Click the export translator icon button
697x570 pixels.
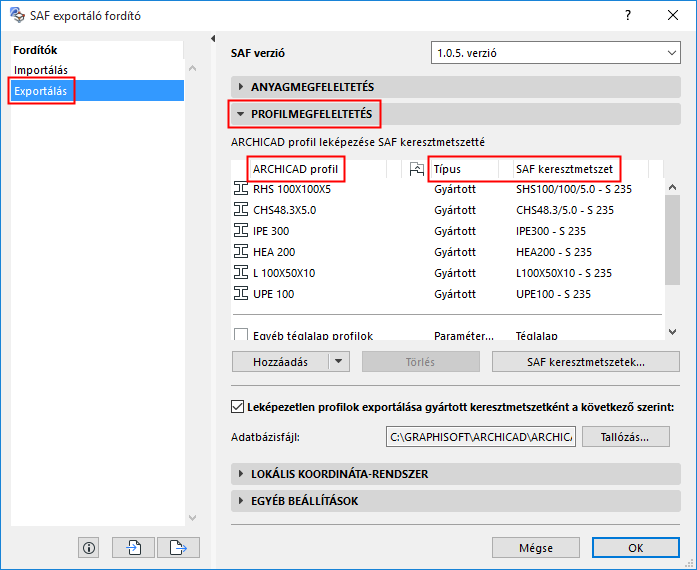pyautogui.click(x=178, y=547)
